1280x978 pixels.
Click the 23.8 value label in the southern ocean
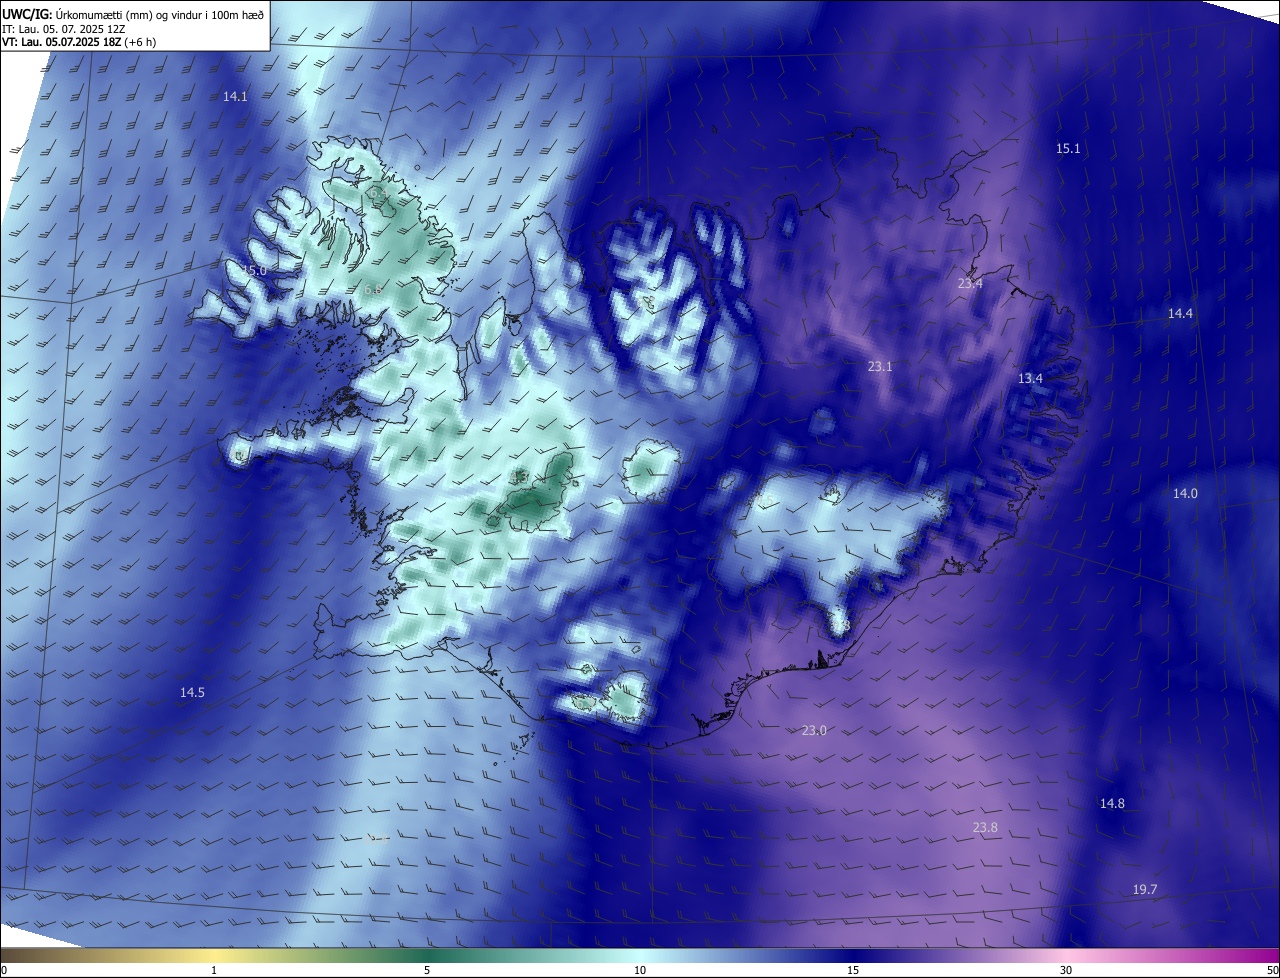pos(985,827)
